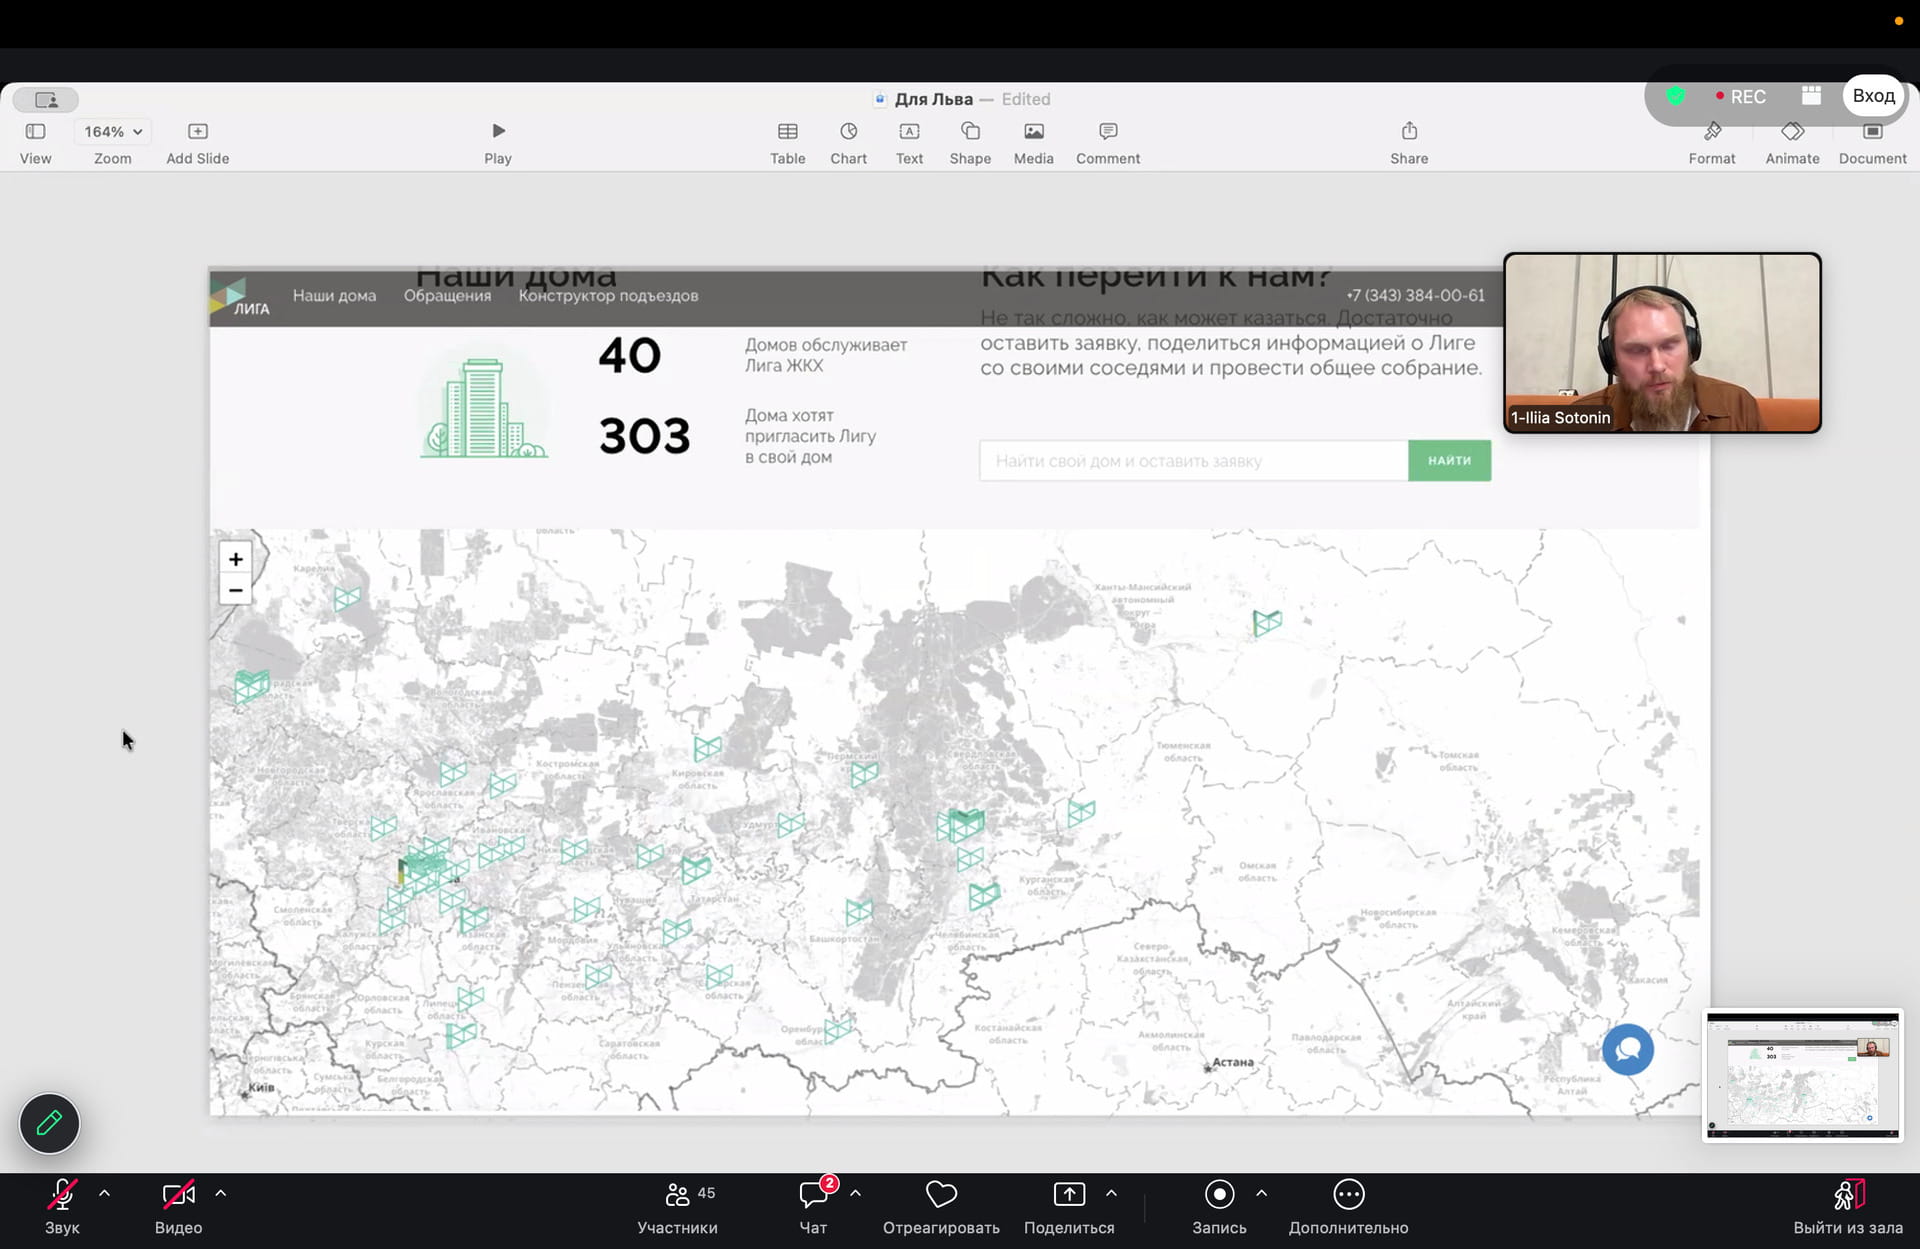Click the shared screen preview thumbnail

click(1802, 1075)
